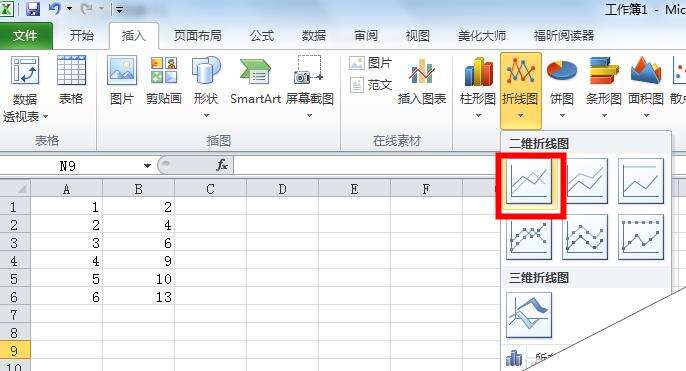The width and height of the screenshot is (686, 371).
Task: Switch to the 审阅 tab
Action: coord(366,35)
